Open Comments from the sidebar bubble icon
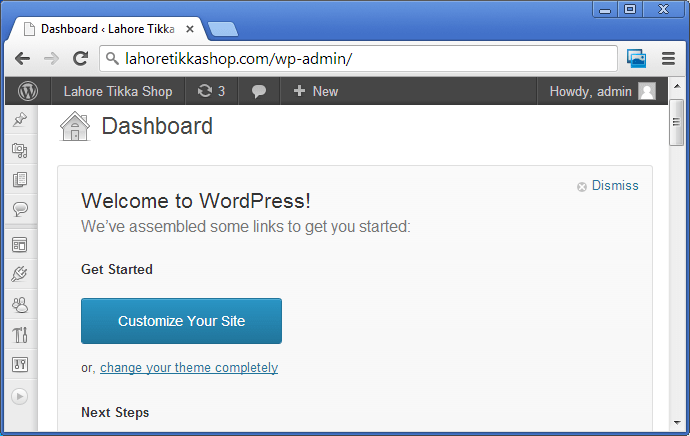Image resolution: width=690 pixels, height=436 pixels. click(20, 209)
